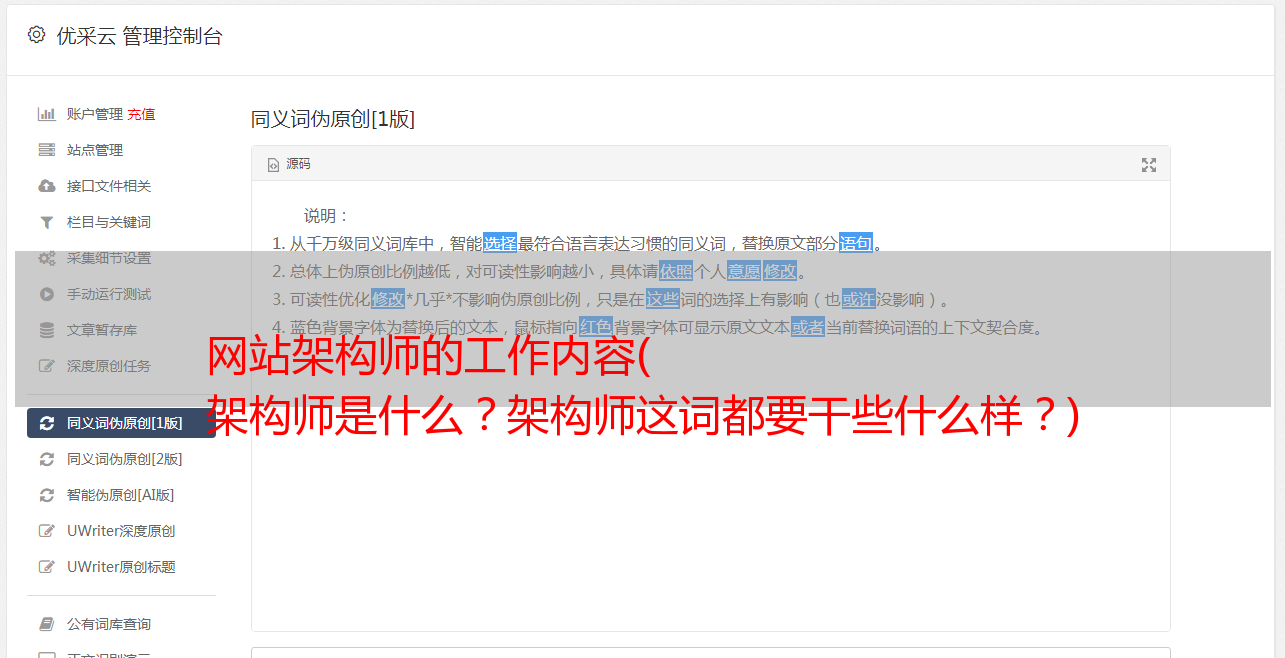
Task: Click the highlighted word 红色 in editor
Action: [595, 327]
